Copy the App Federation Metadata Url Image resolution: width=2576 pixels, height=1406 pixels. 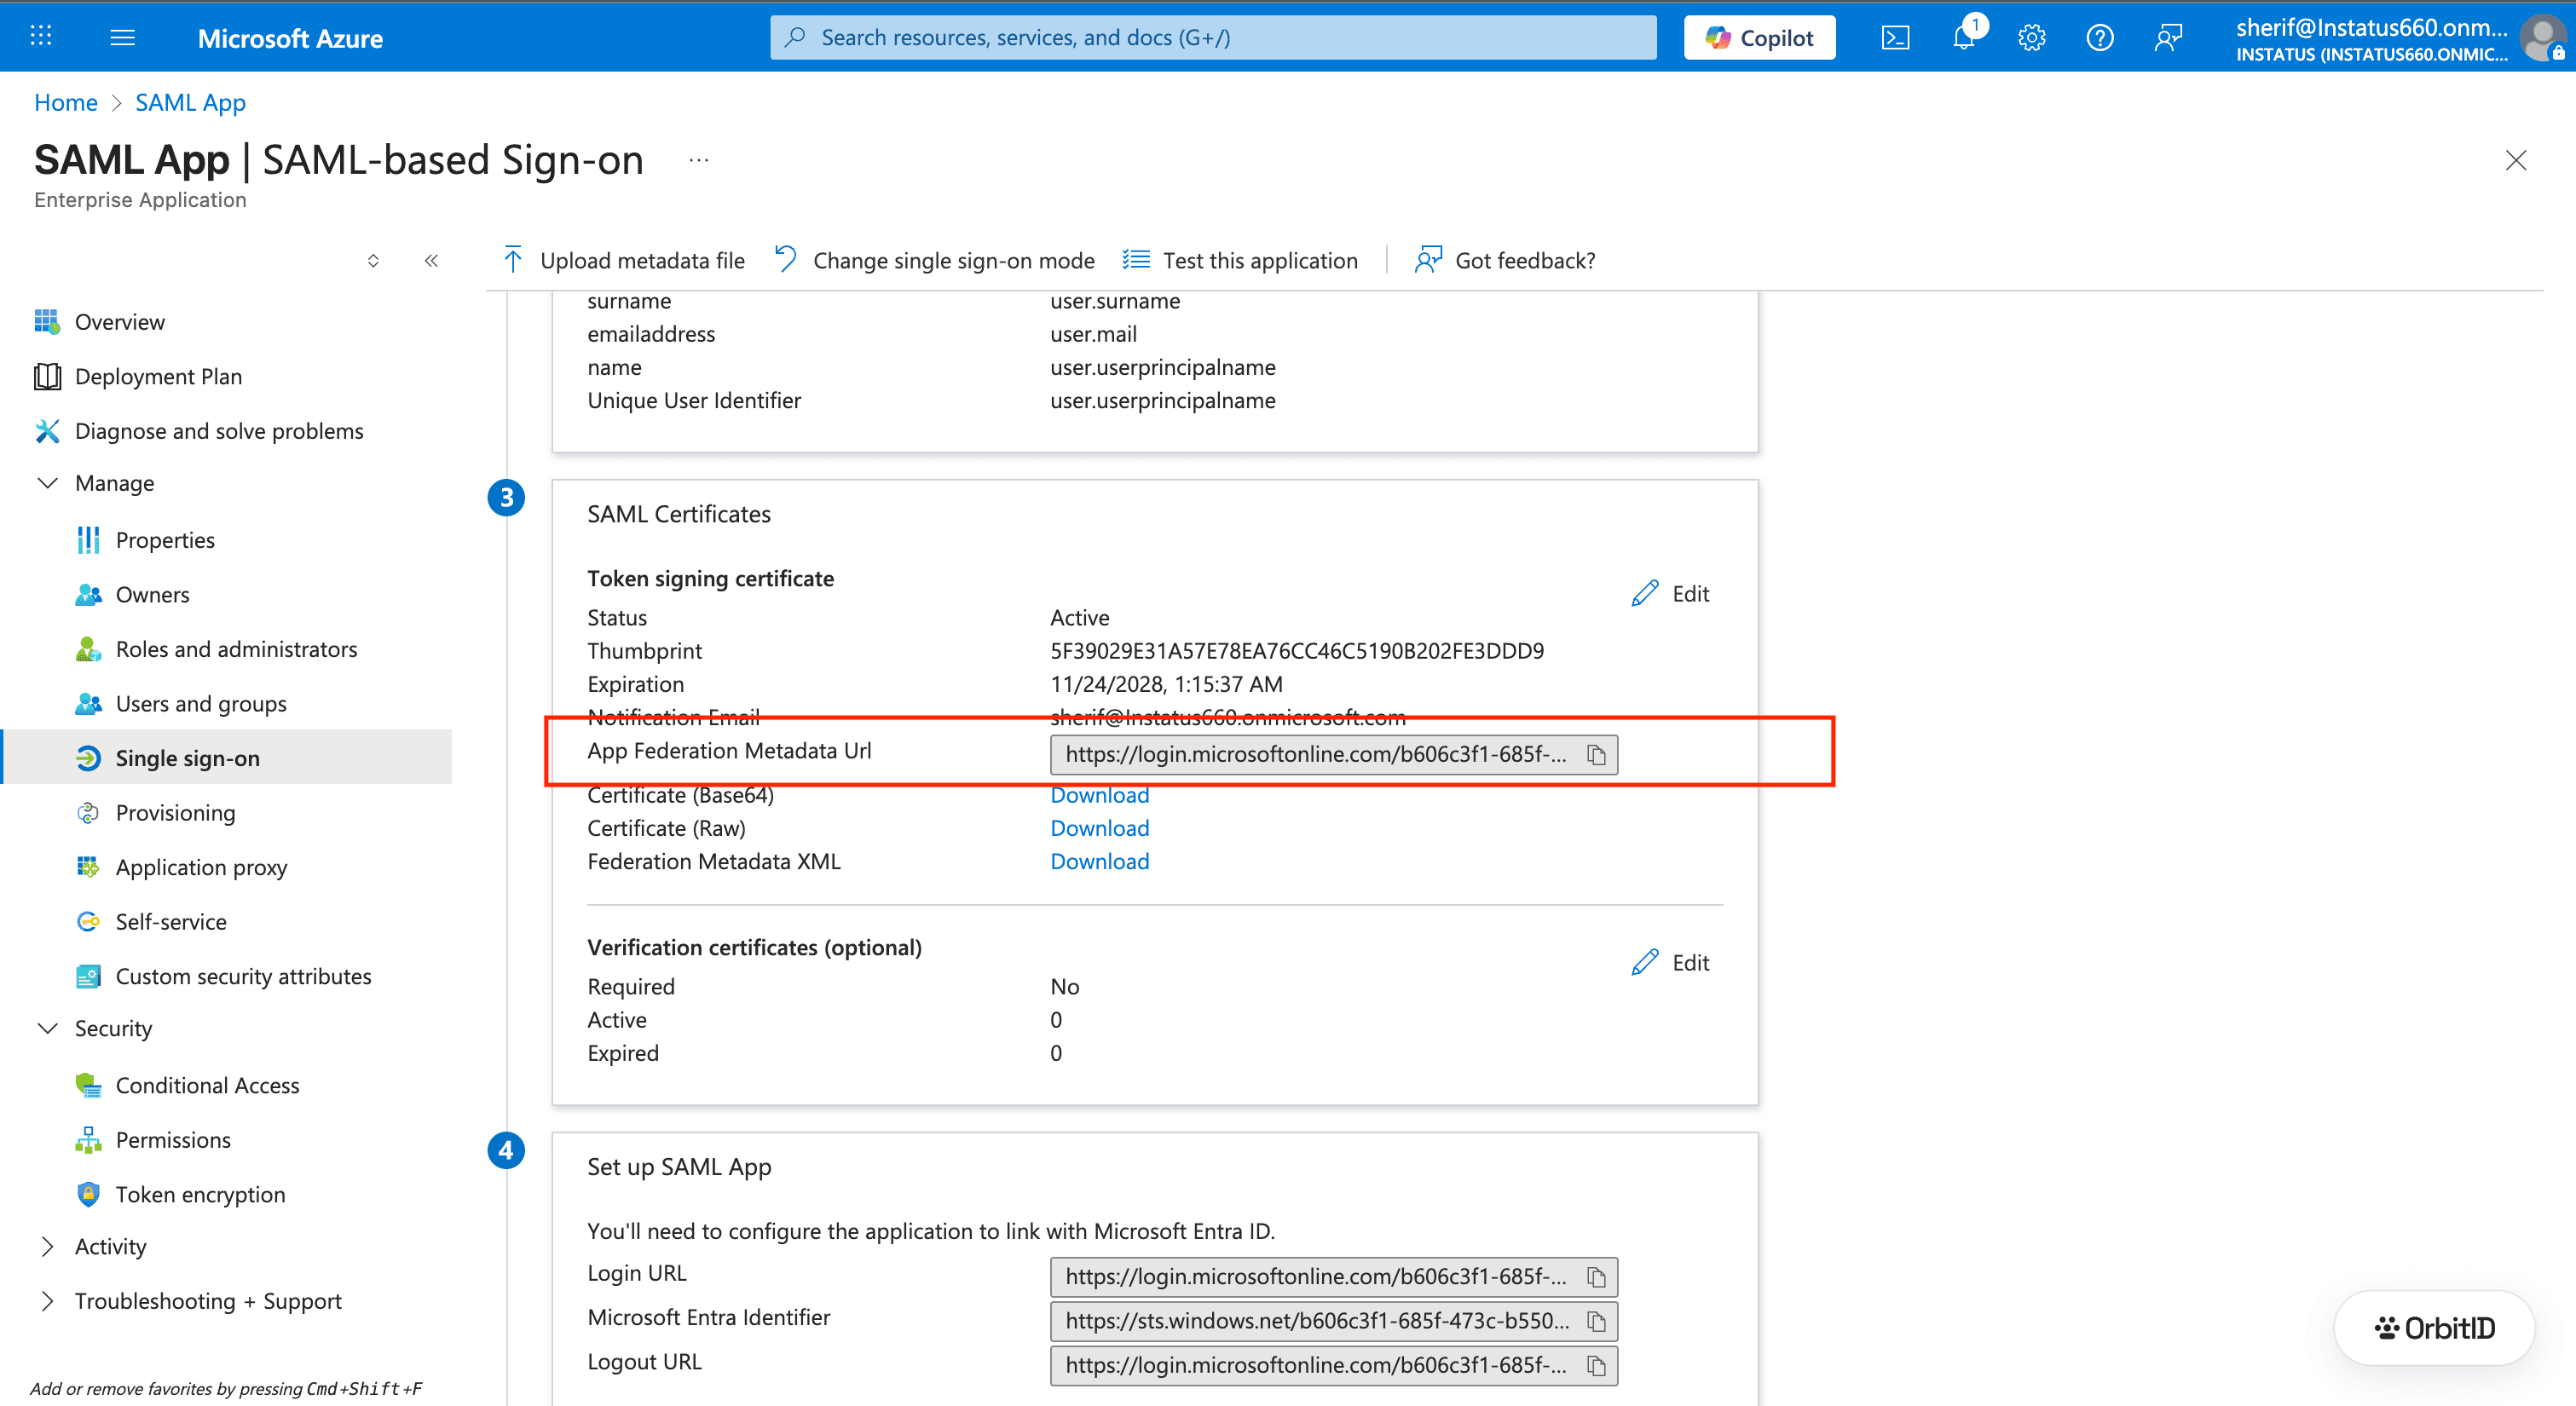coord(1596,755)
